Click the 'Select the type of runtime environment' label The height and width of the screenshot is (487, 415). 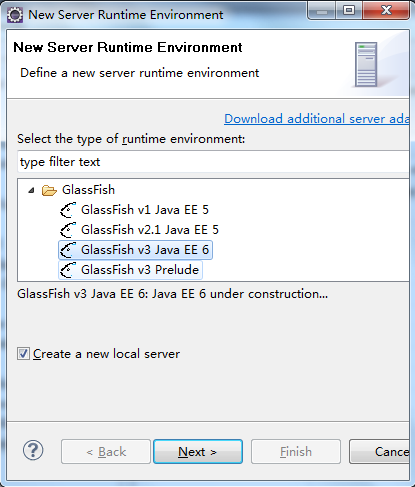pos(131,139)
